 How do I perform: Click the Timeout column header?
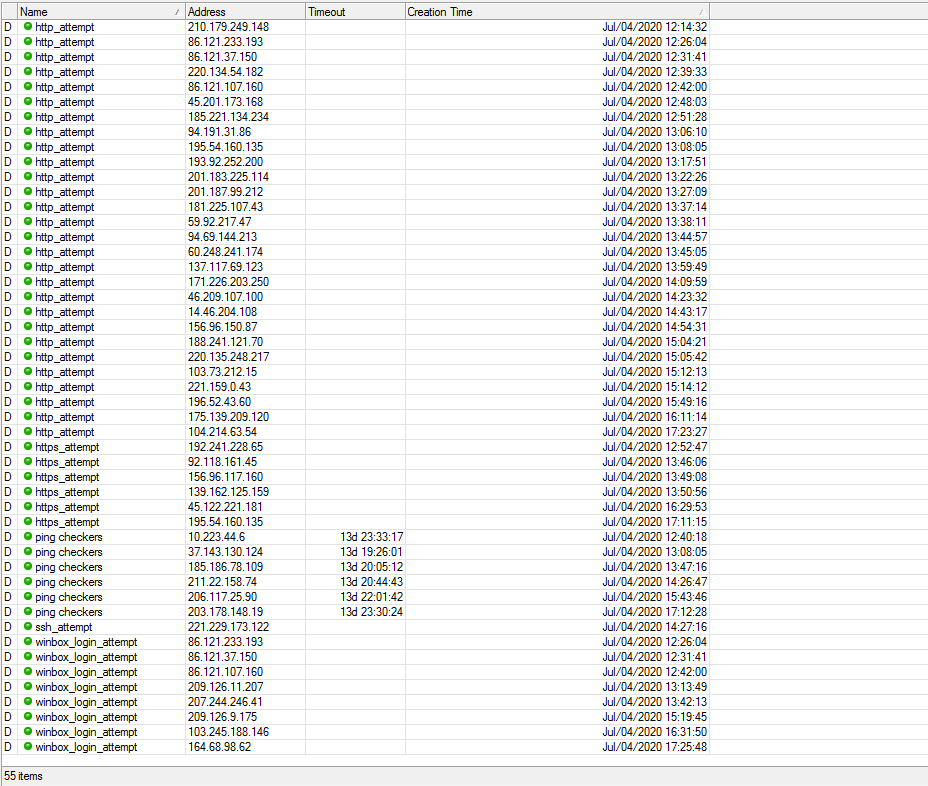coord(355,11)
